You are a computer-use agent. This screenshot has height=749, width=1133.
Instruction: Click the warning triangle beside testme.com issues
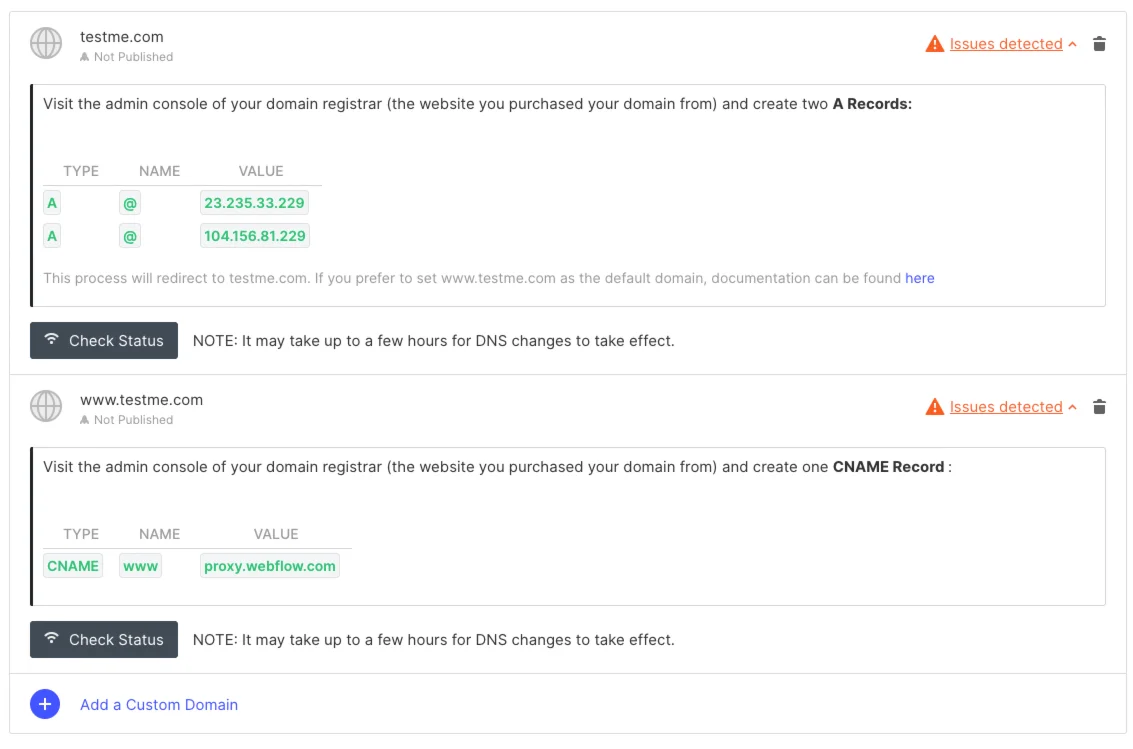click(x=934, y=43)
